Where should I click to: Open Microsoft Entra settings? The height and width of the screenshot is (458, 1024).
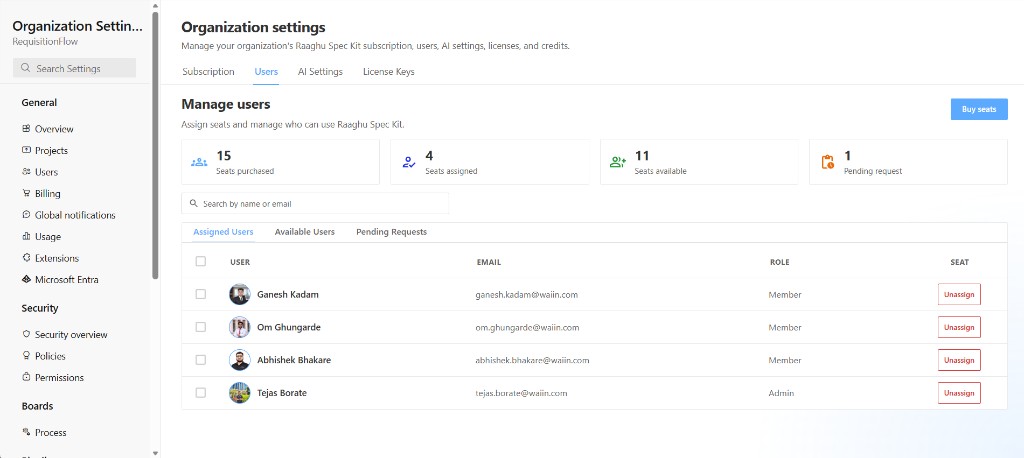67,280
